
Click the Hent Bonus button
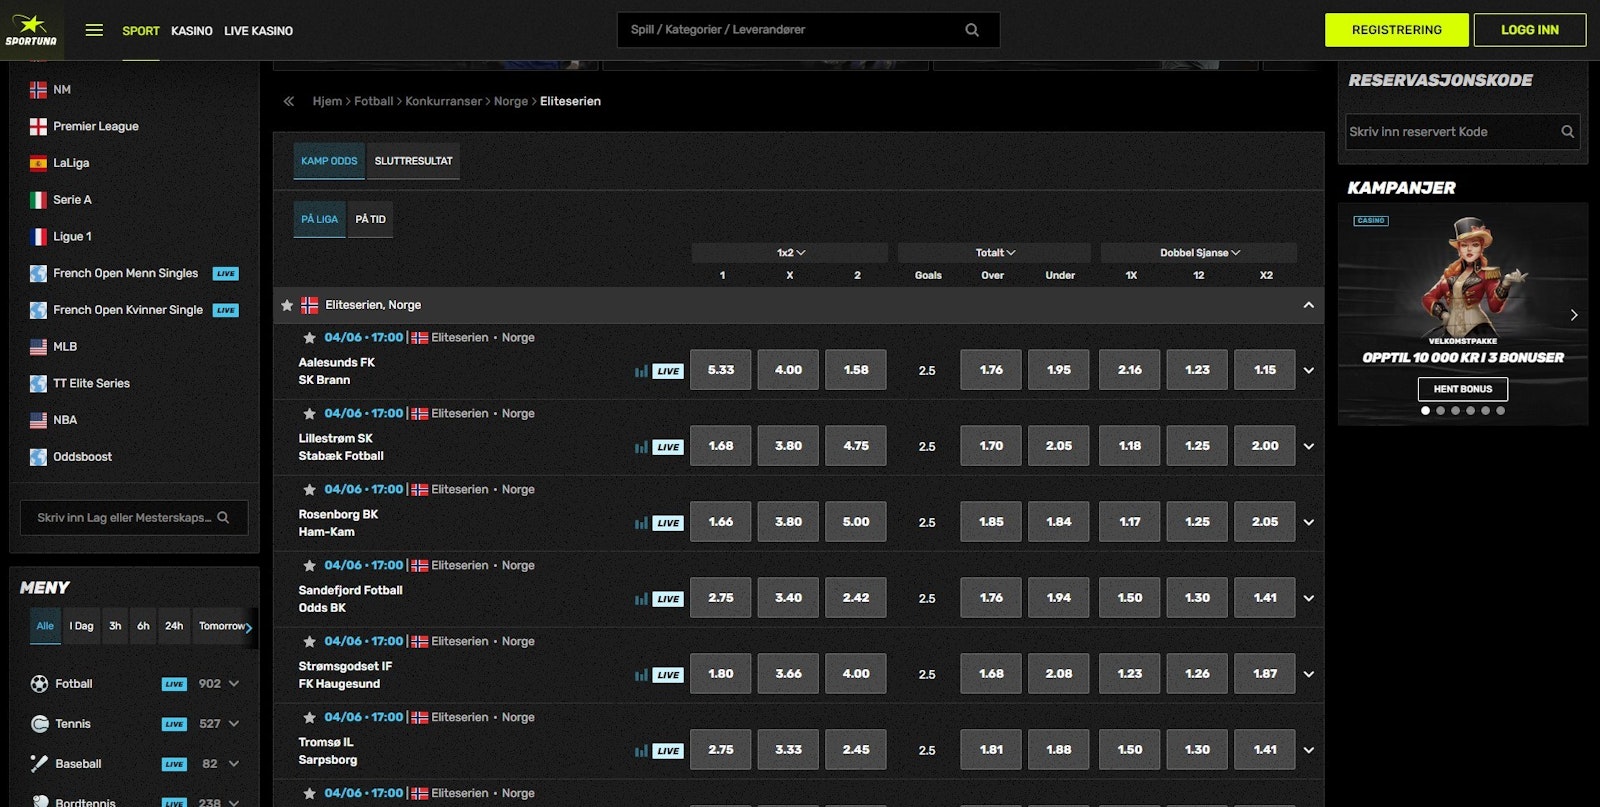coord(1462,389)
